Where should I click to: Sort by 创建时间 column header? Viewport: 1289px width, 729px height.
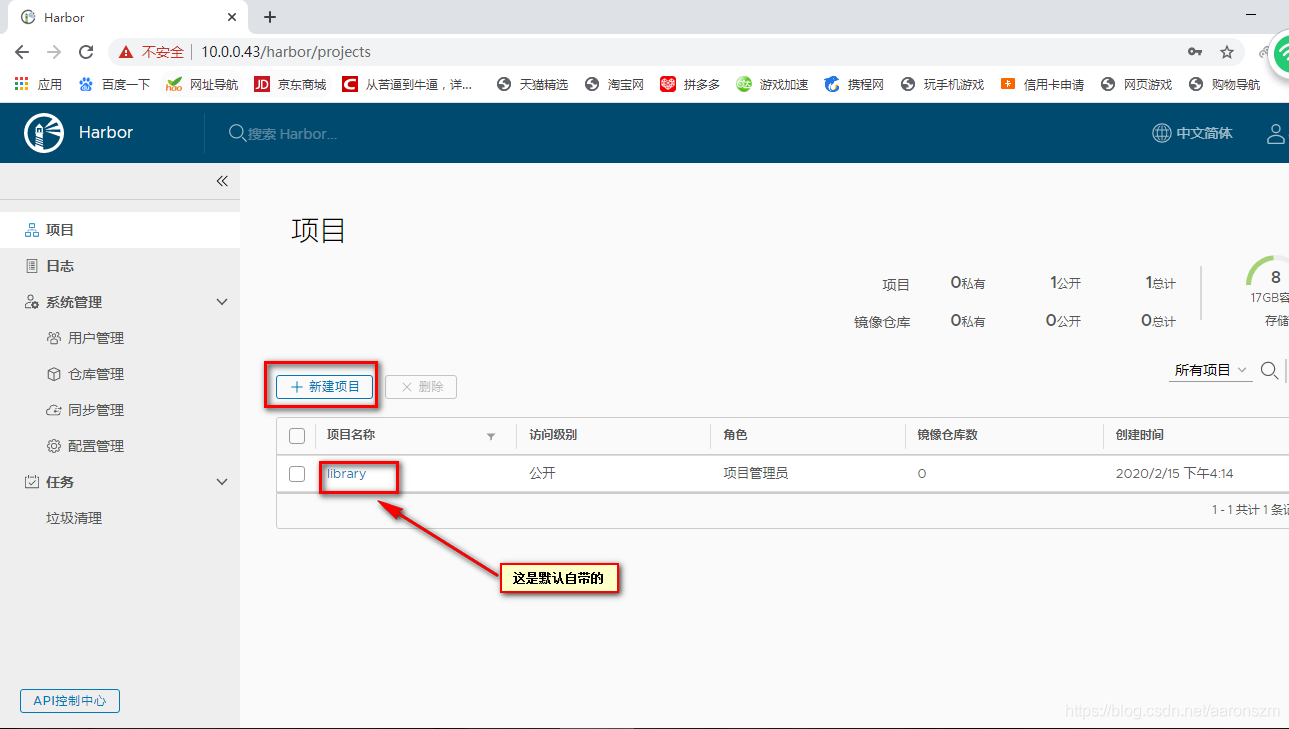[1140, 435]
